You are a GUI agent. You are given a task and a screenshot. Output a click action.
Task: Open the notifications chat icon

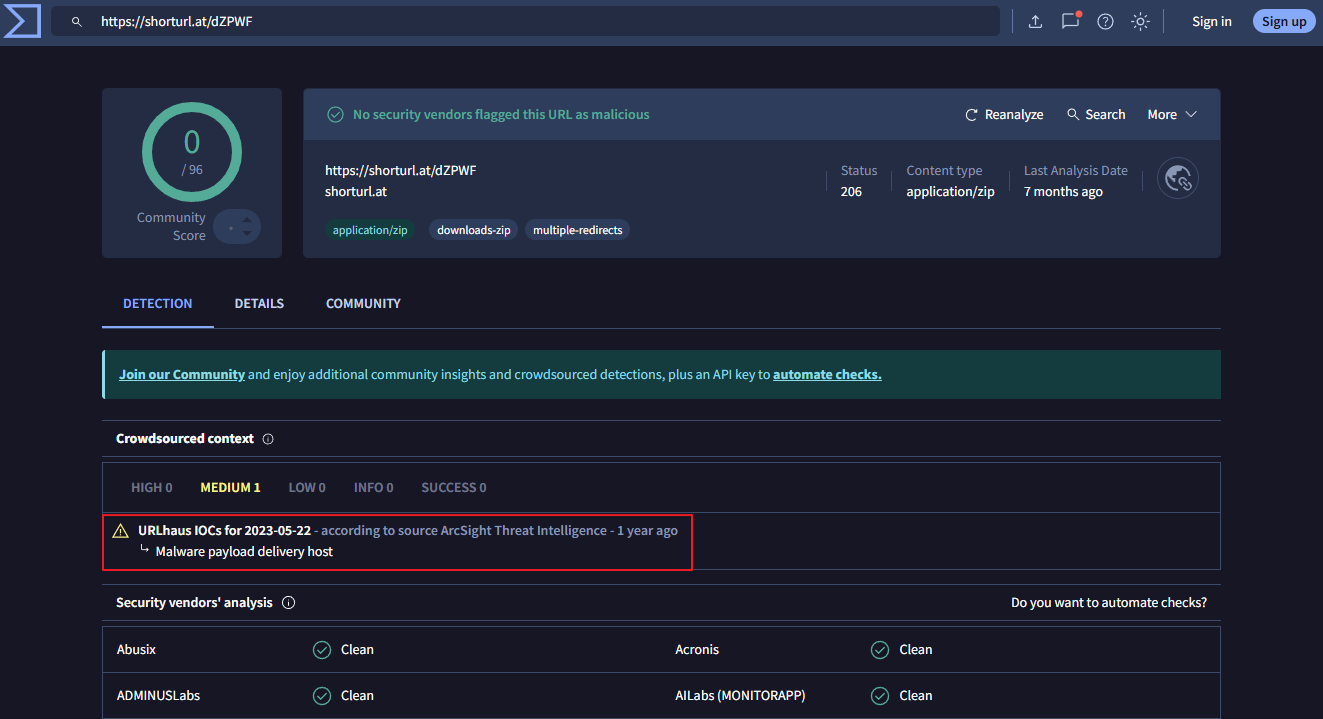(1070, 21)
